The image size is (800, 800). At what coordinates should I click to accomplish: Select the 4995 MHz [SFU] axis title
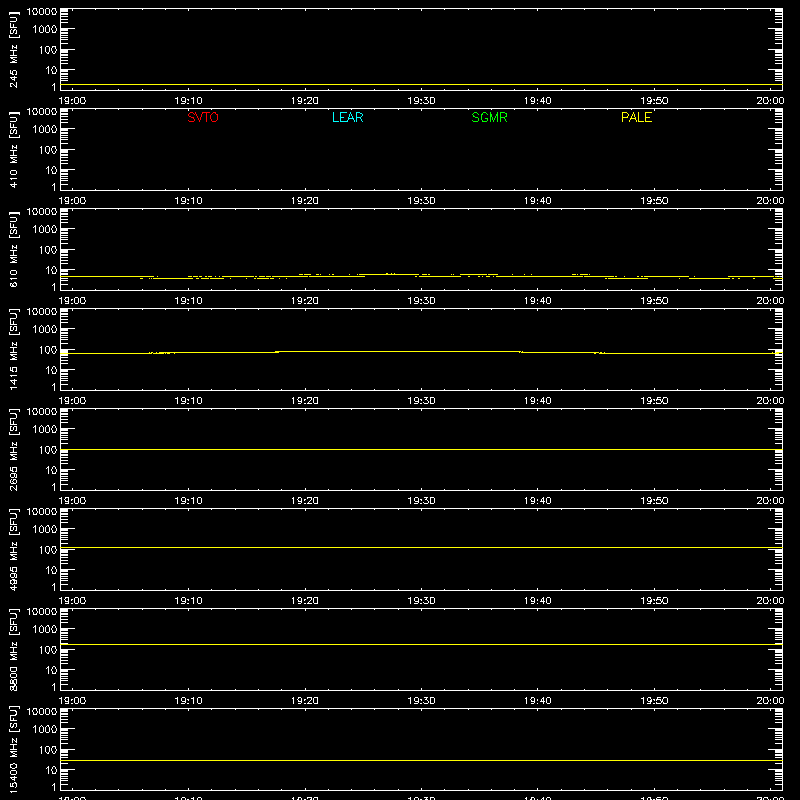click(14, 549)
